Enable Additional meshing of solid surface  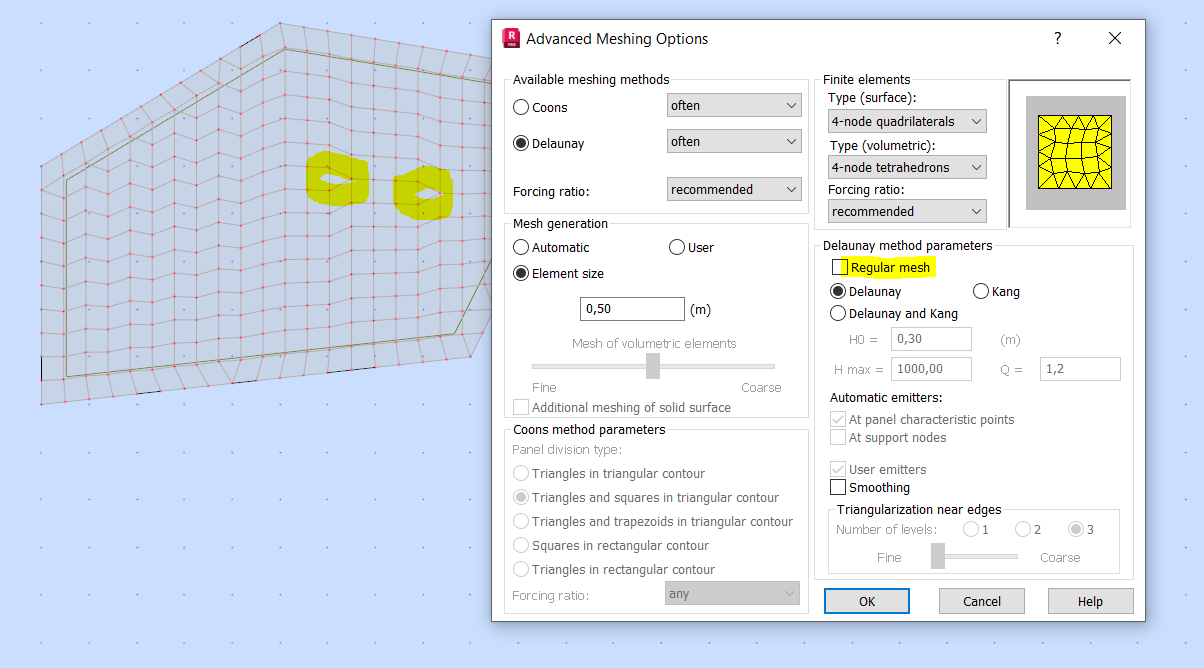click(x=521, y=407)
